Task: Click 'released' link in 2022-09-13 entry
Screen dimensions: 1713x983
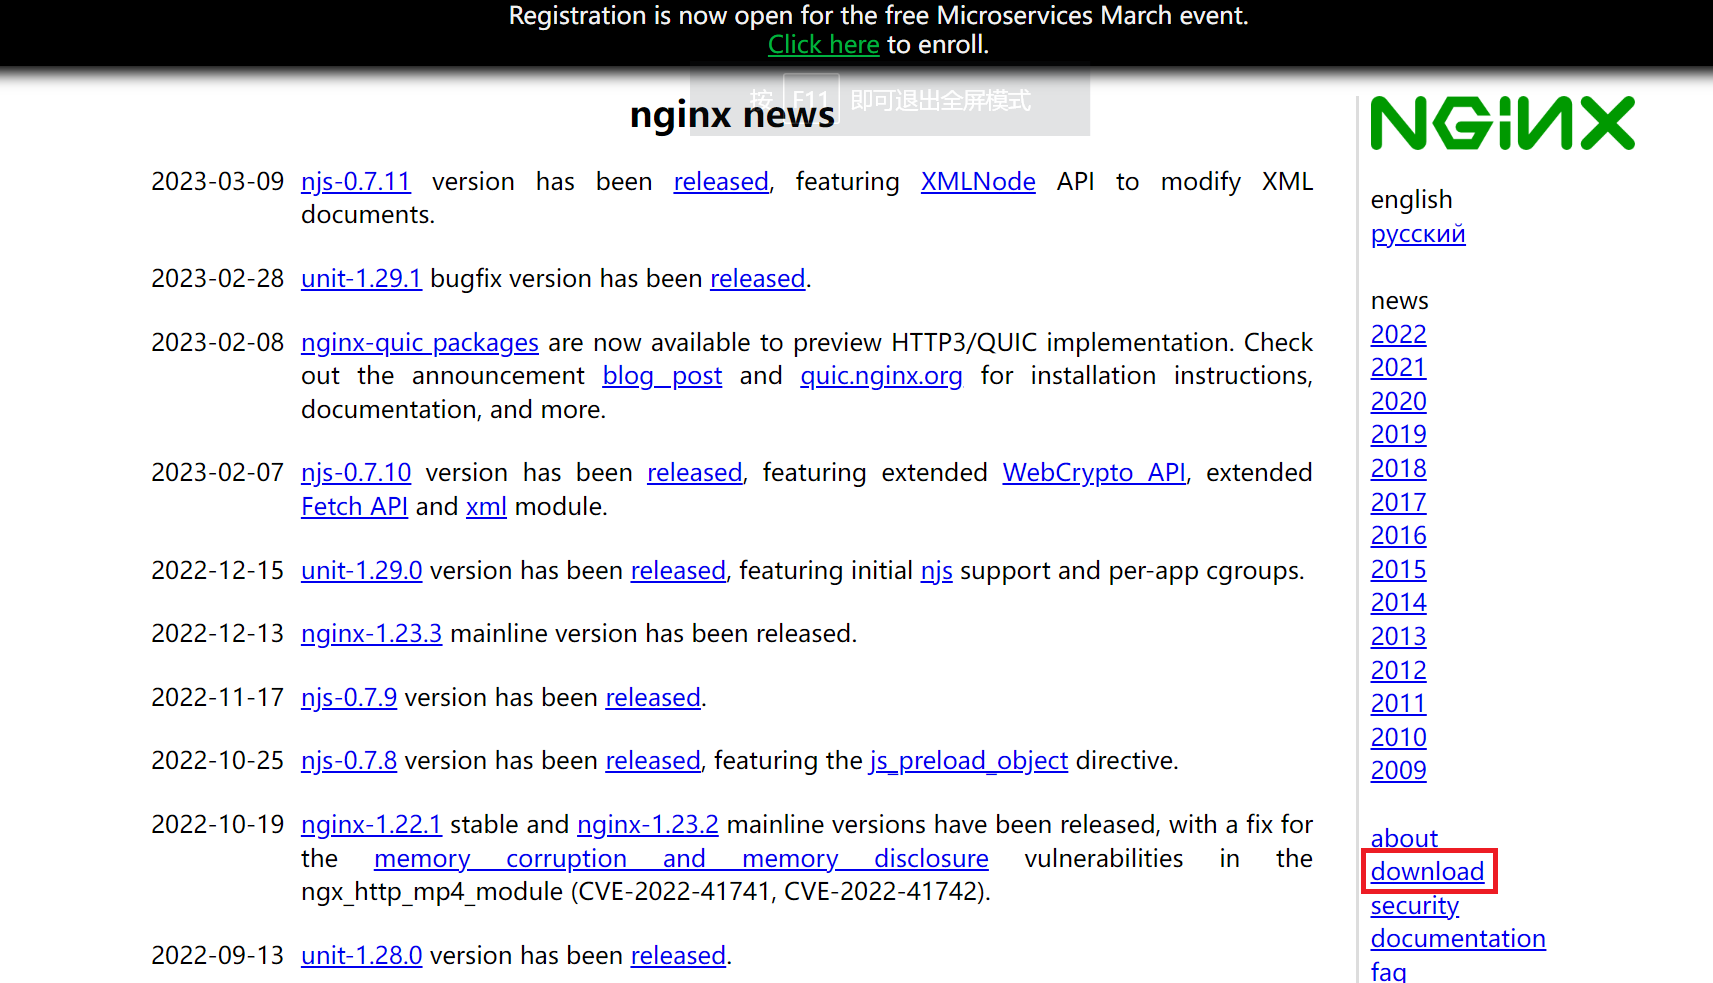Action: [x=678, y=956]
